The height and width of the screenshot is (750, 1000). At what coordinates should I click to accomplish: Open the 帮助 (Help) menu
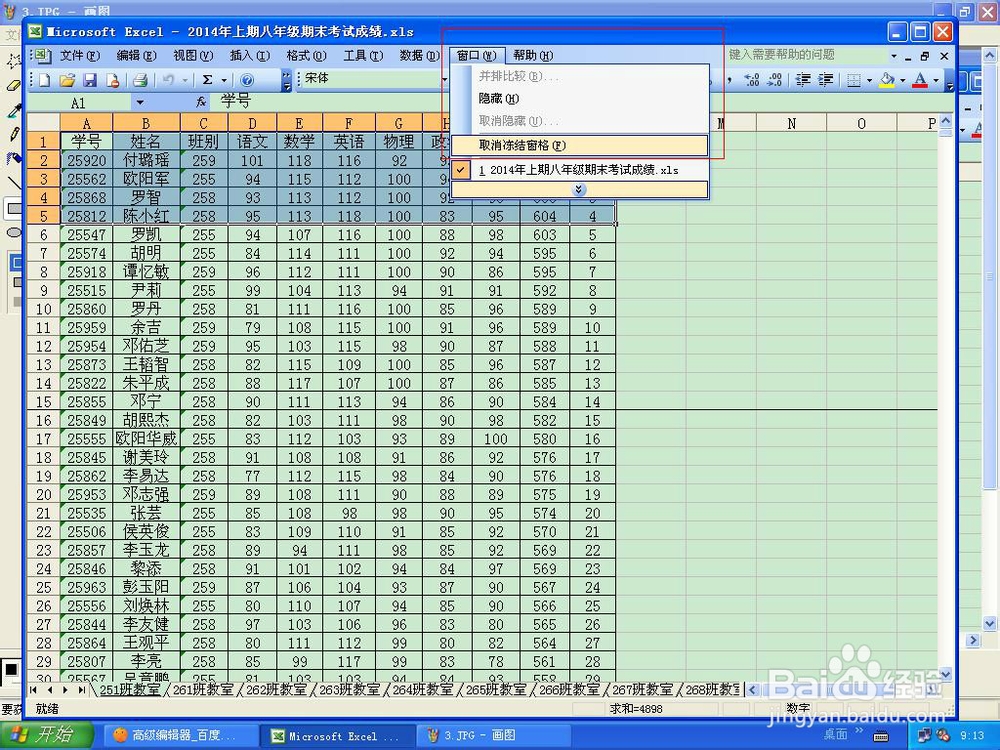pos(533,55)
